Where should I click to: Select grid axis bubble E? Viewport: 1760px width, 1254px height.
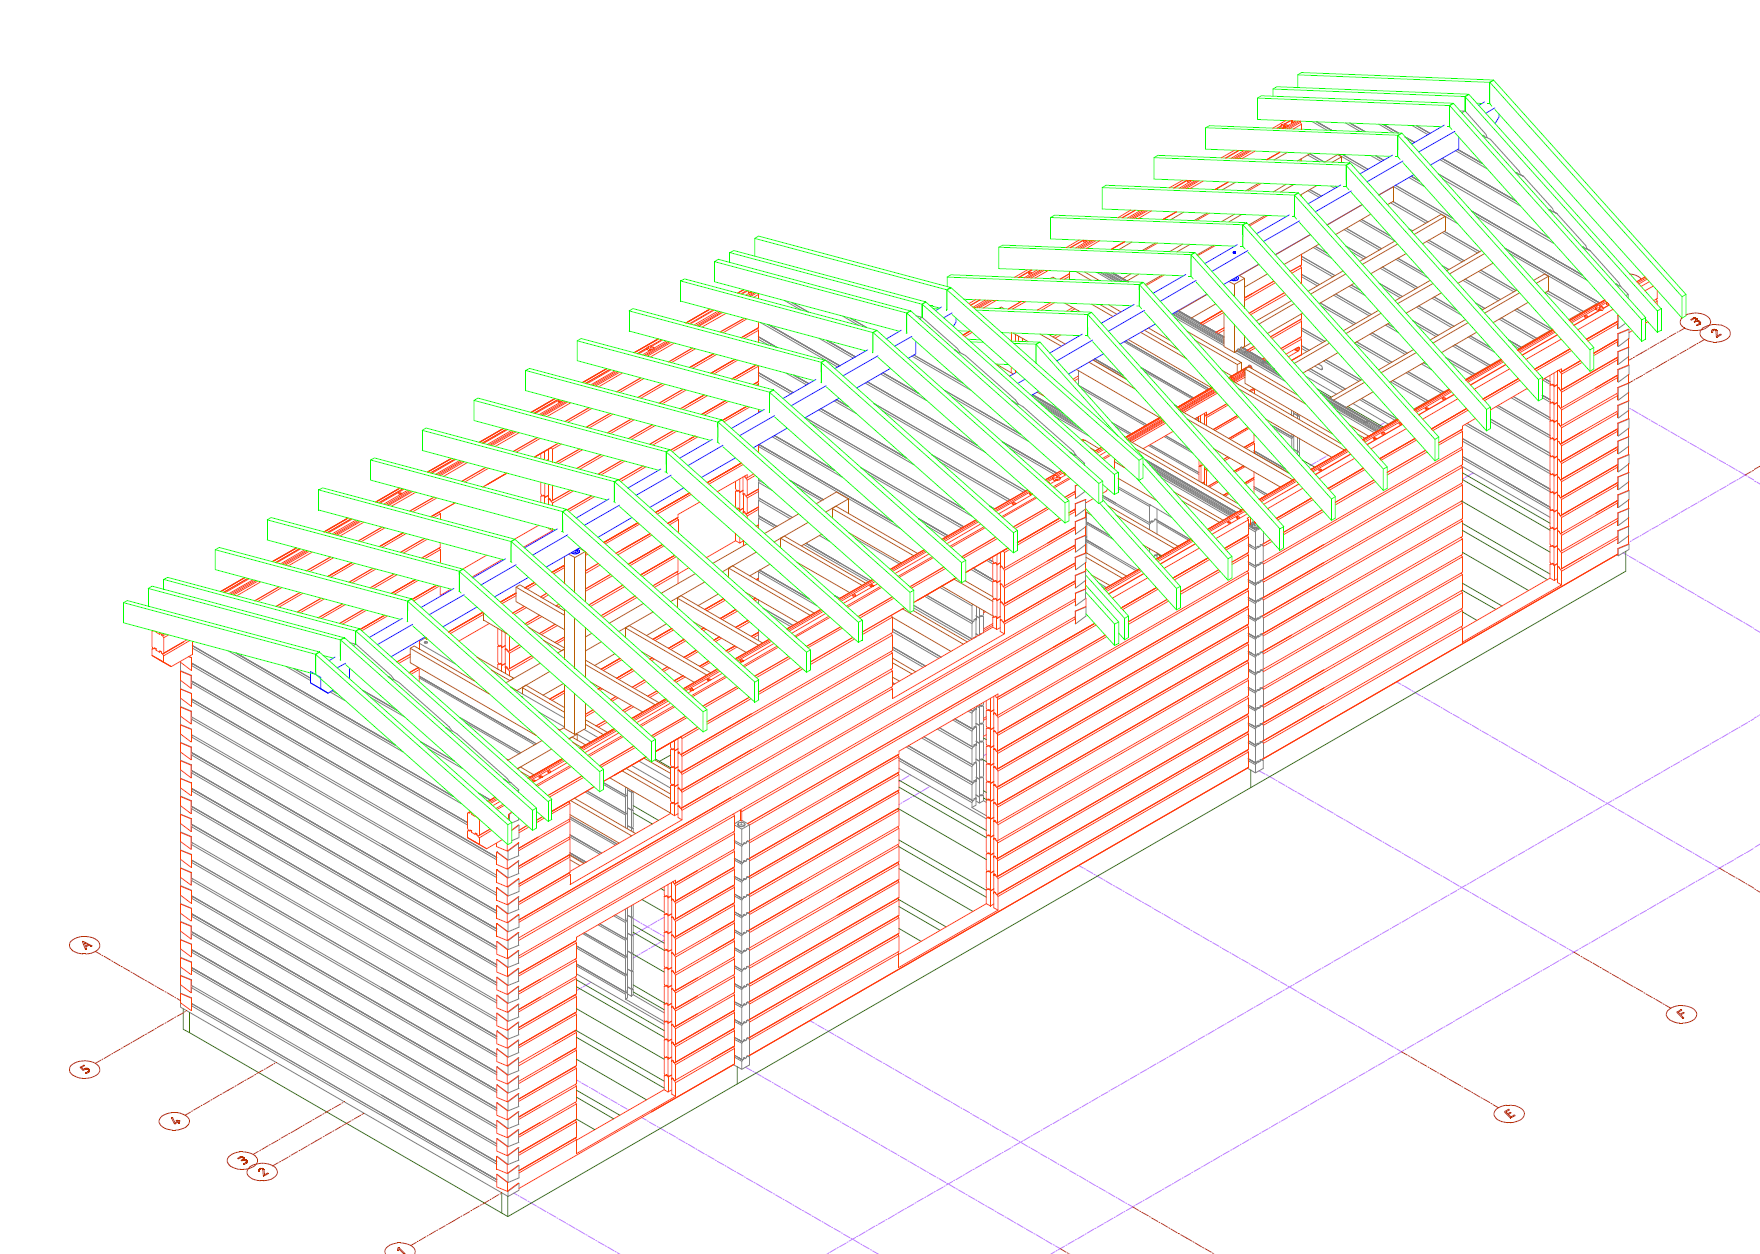tap(1509, 1113)
